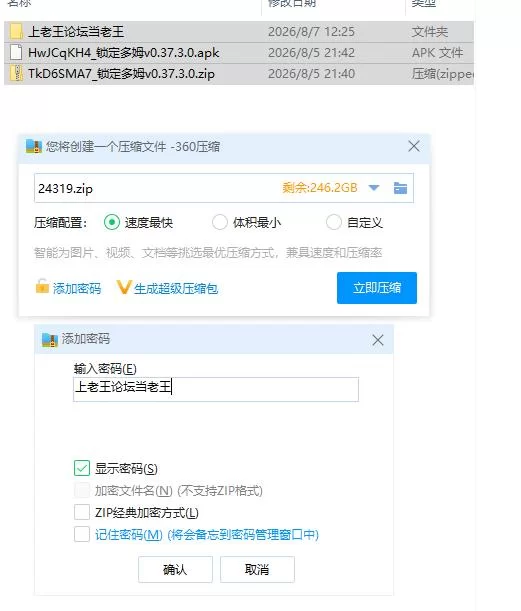Image resolution: width=521 pixels, height=611 pixels.
Task: Click the 360压缩 logo in the main dialog title
Action: click(34, 146)
